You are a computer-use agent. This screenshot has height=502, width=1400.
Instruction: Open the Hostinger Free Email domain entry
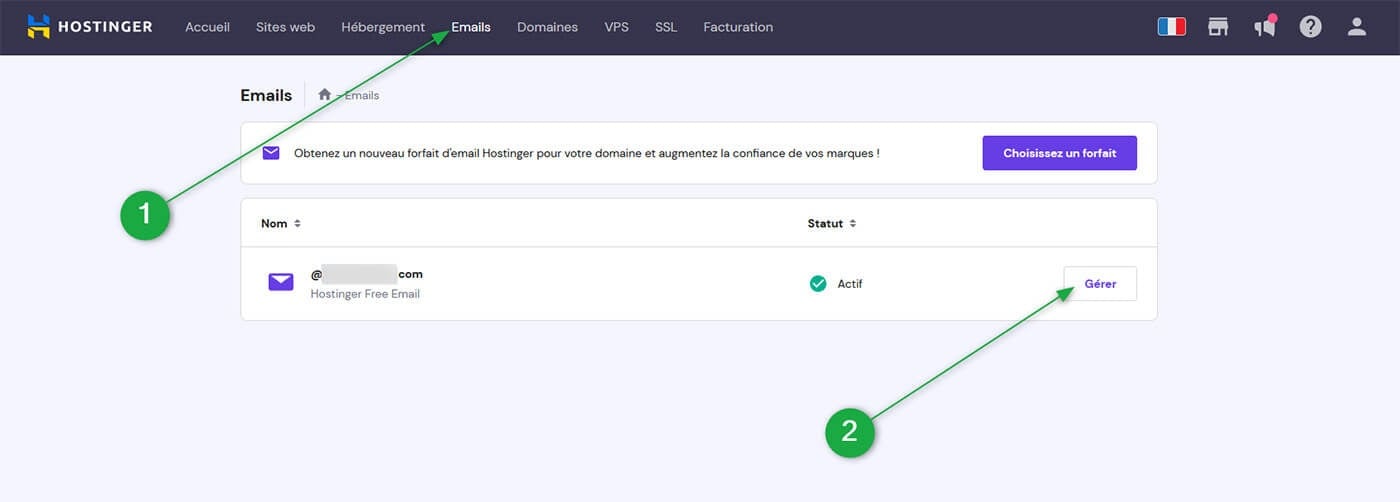tap(366, 275)
